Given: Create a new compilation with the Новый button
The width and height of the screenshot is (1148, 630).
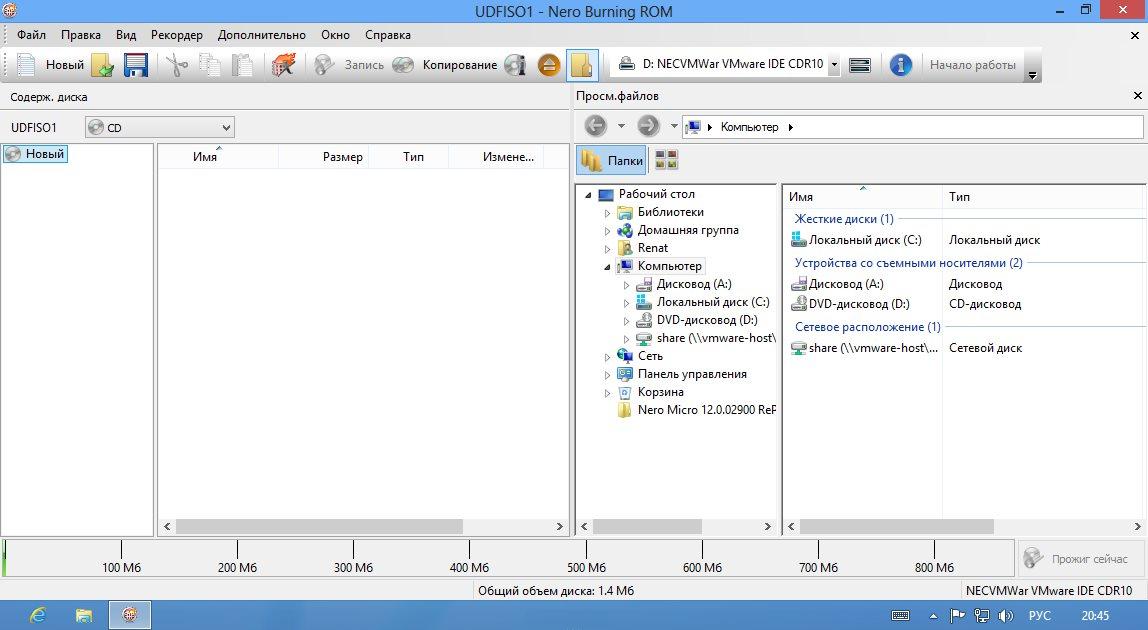Looking at the screenshot, I should (x=51, y=64).
